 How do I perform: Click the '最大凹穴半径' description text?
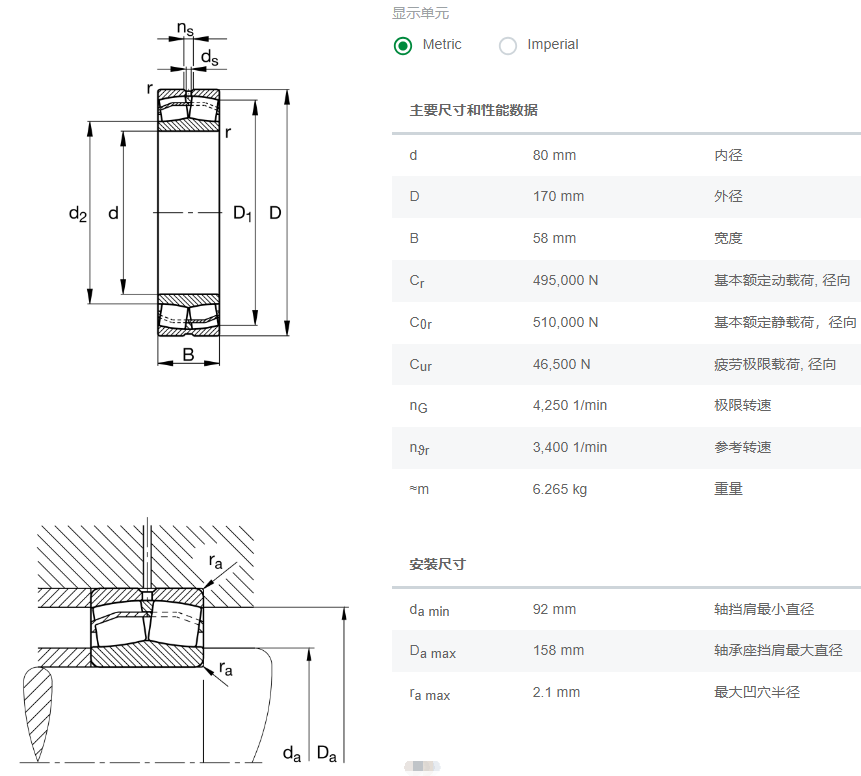[x=757, y=692]
